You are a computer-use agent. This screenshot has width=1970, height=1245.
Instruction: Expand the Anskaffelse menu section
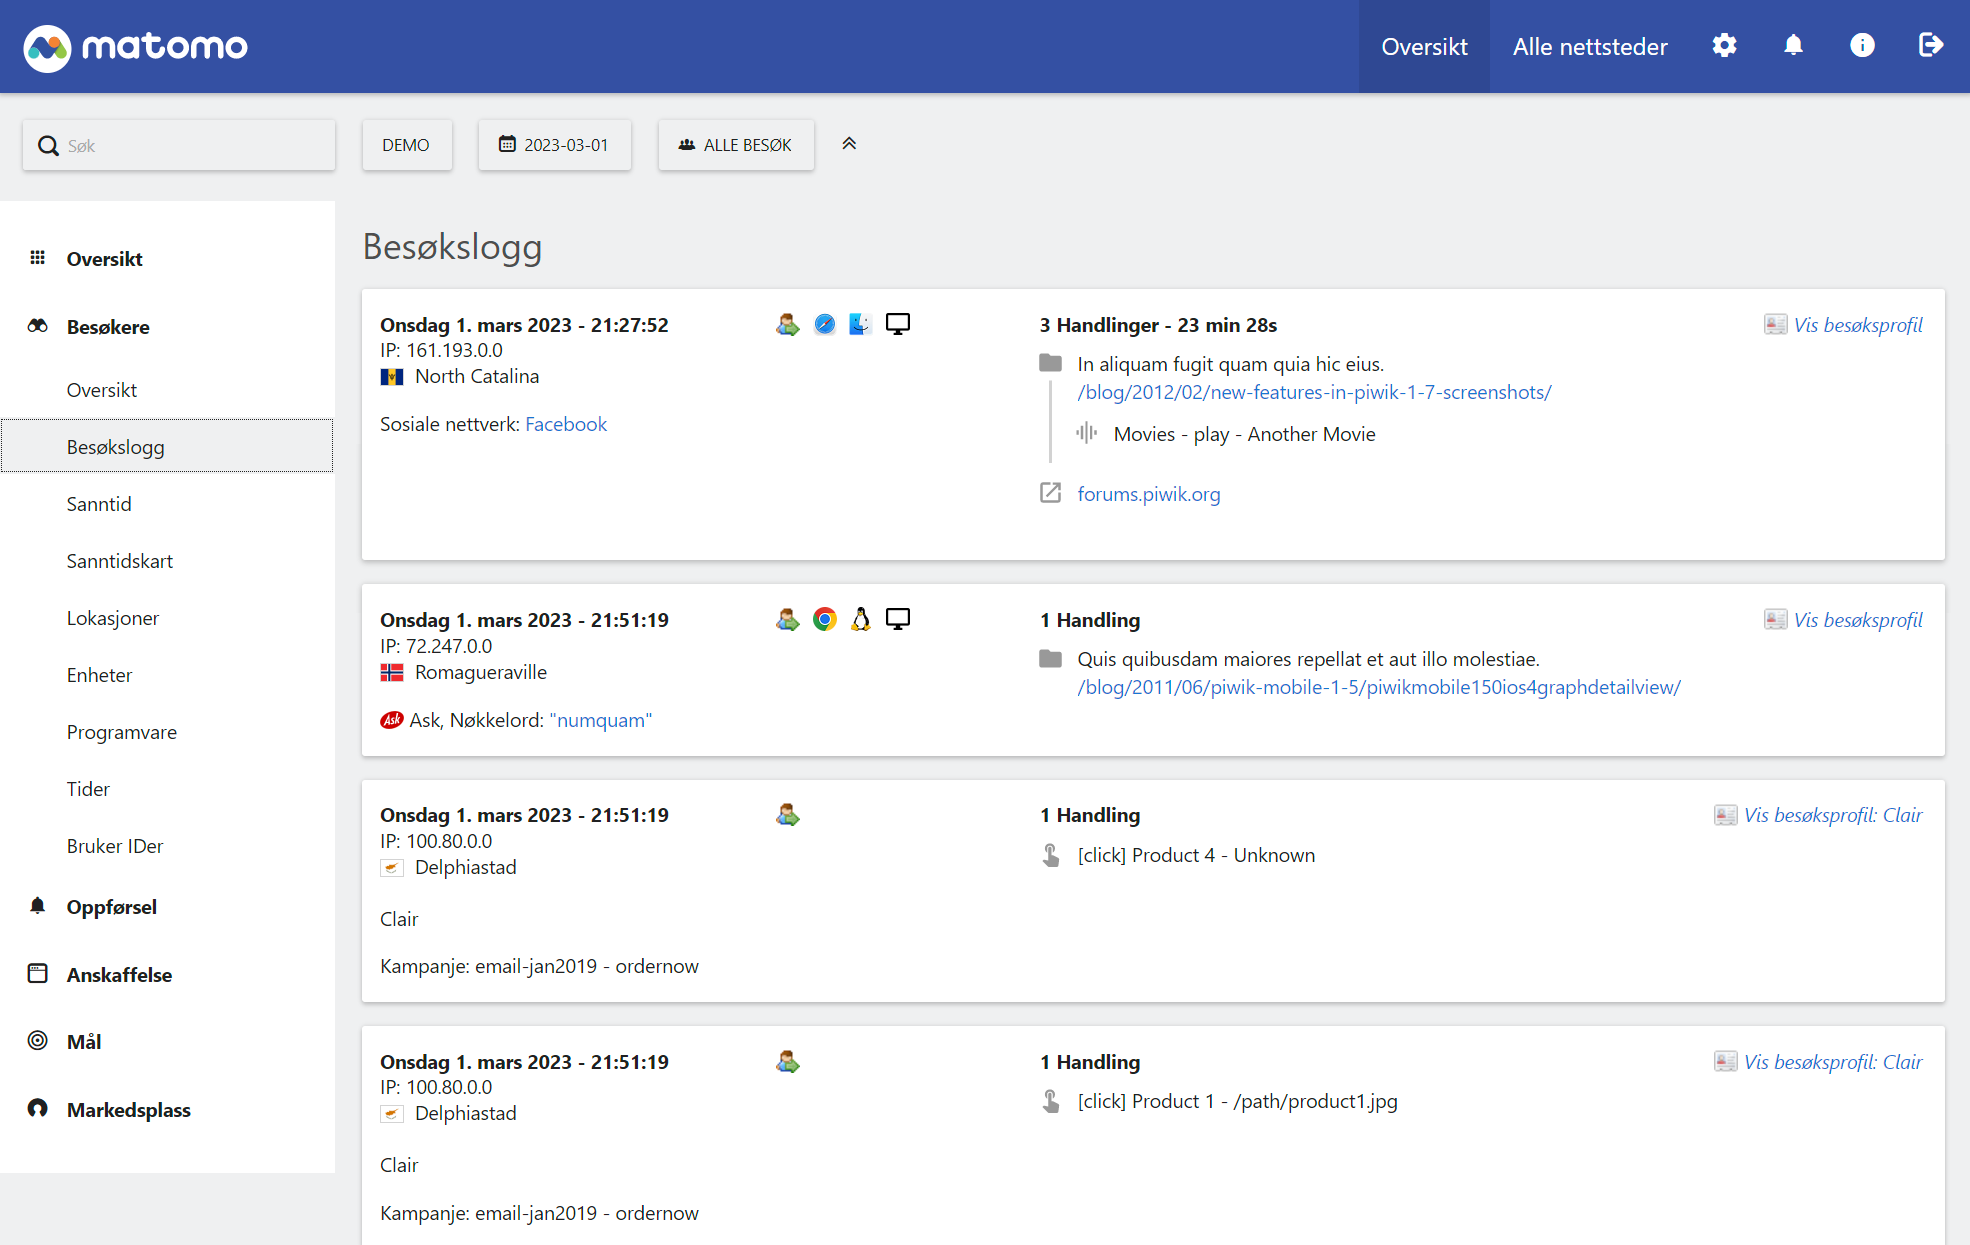[119, 975]
